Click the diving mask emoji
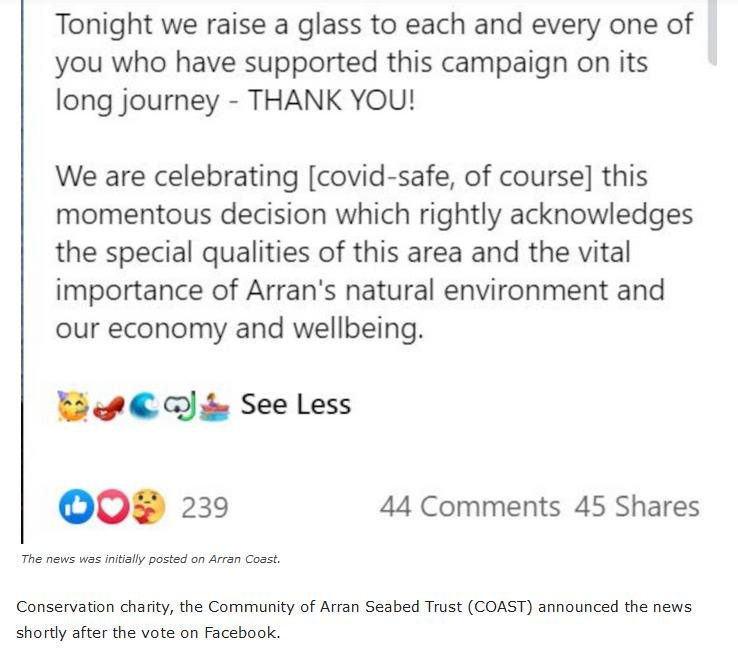The image size is (738, 659). (180, 405)
